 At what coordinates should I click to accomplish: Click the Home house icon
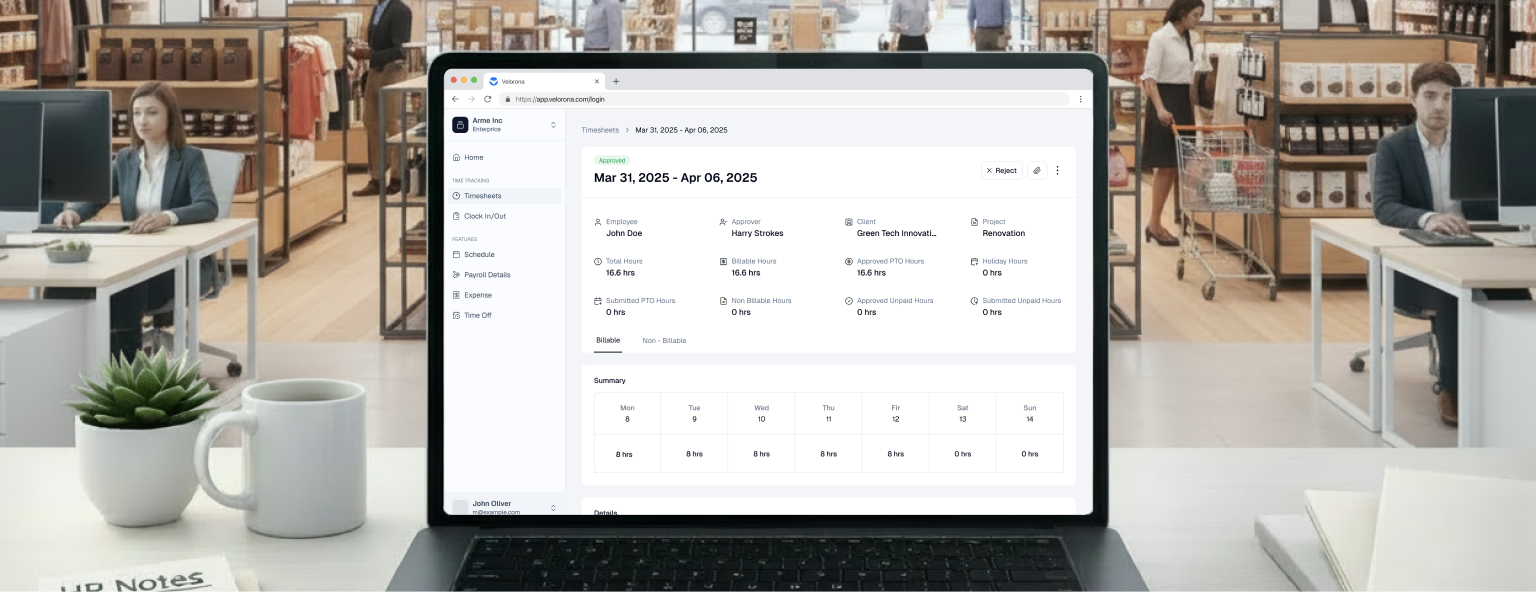point(456,157)
